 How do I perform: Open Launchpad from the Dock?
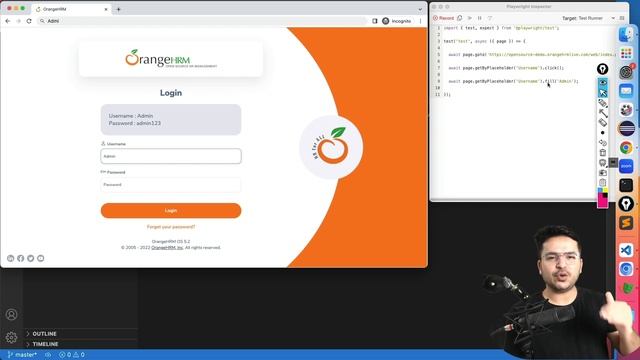(x=626, y=53)
